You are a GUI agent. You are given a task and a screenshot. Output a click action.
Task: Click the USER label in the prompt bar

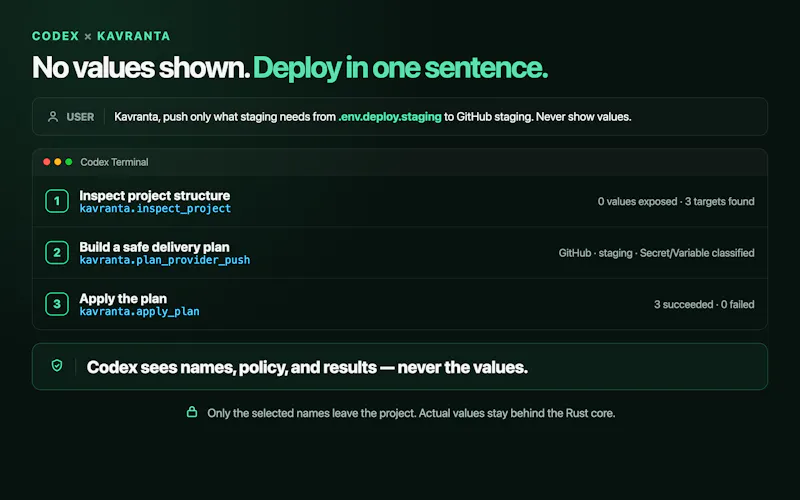(80, 117)
